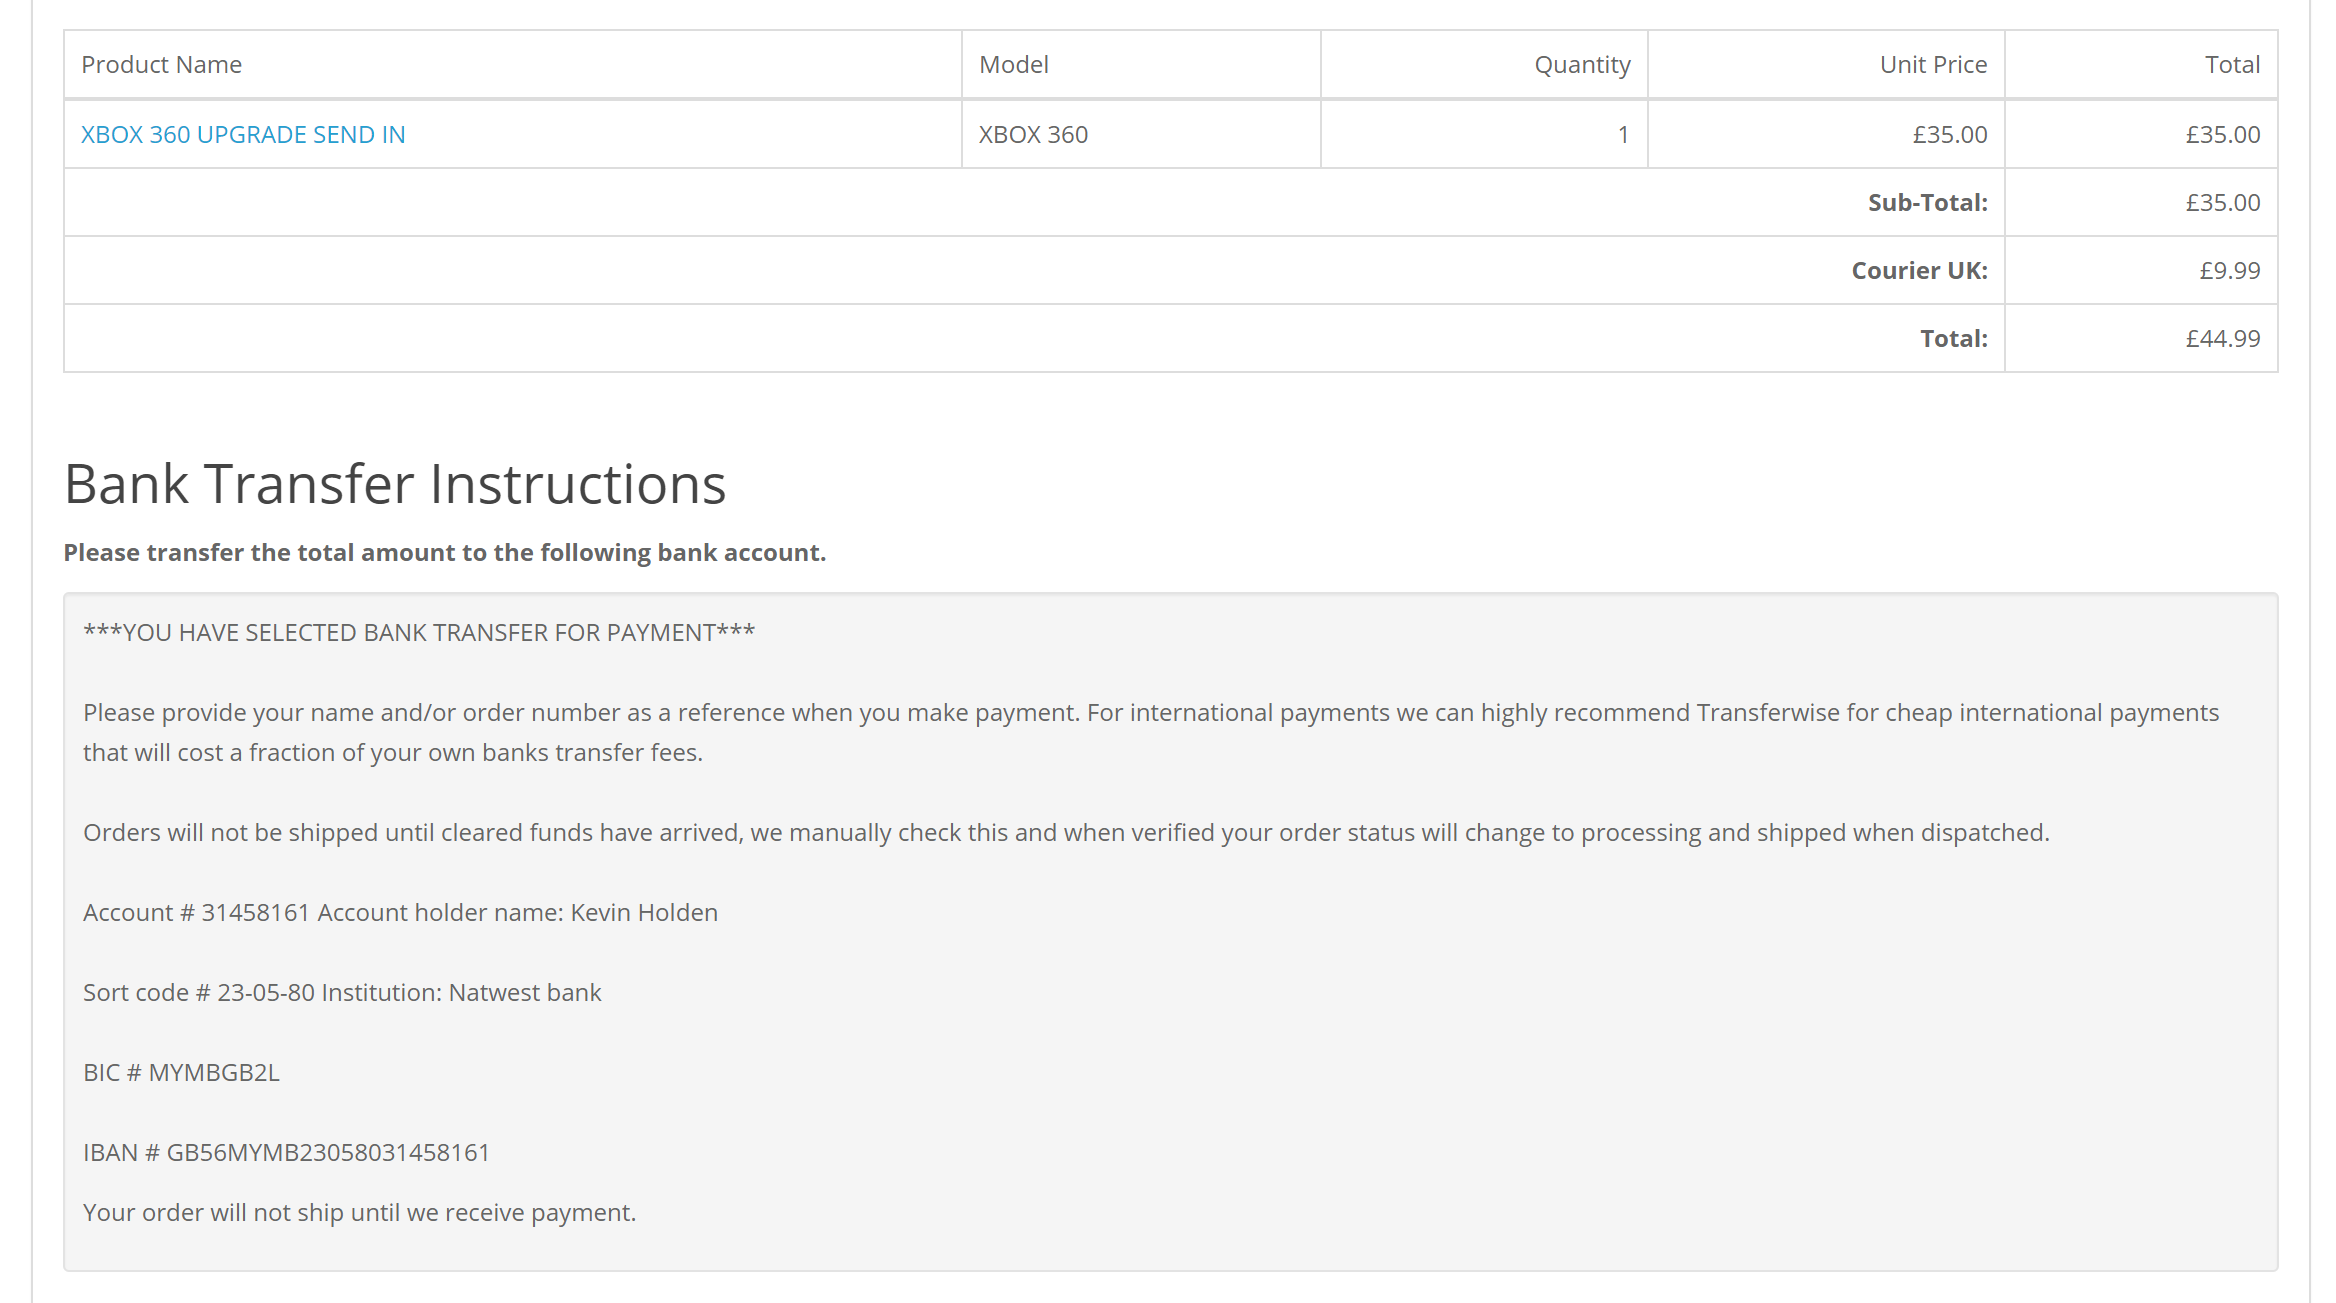Viewport: 2336px width, 1303px height.
Task: Click the 'YOU HAVE SELECTED BANK TRANSFER' notice
Action: tap(419, 632)
